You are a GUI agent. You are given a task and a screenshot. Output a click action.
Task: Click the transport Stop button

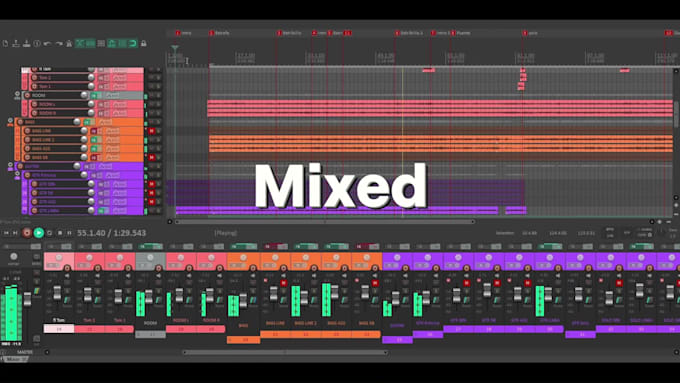(x=60, y=233)
